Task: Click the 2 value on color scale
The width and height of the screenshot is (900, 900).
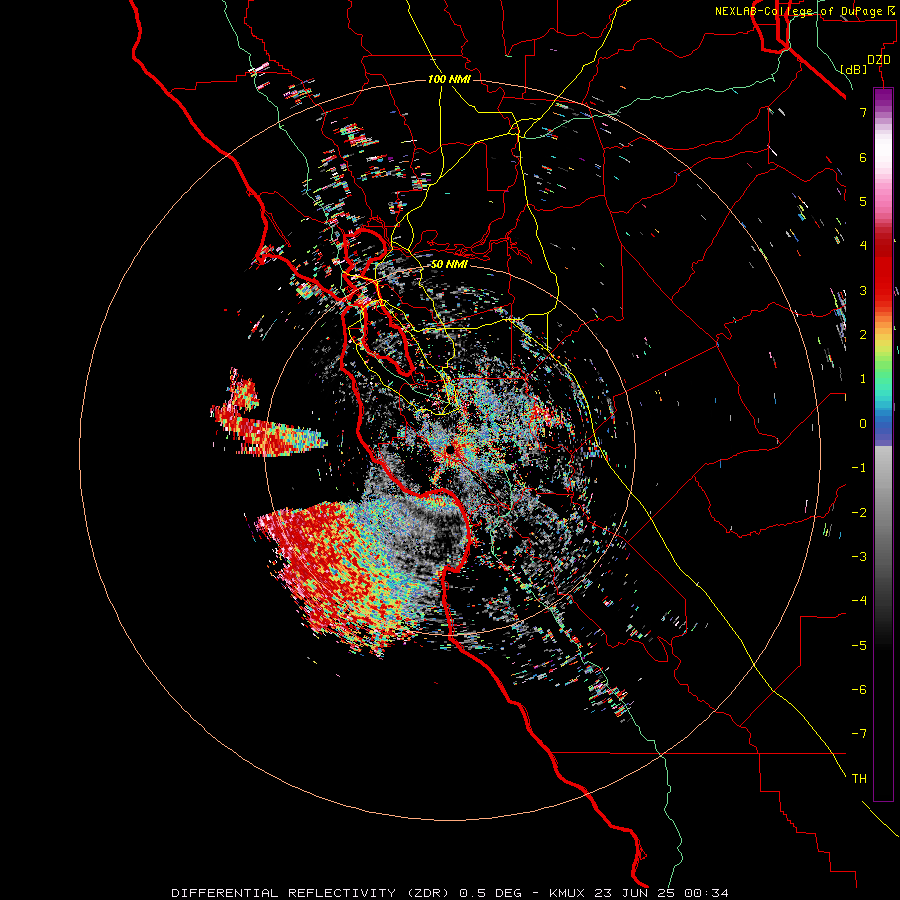Action: pyautogui.click(x=863, y=335)
